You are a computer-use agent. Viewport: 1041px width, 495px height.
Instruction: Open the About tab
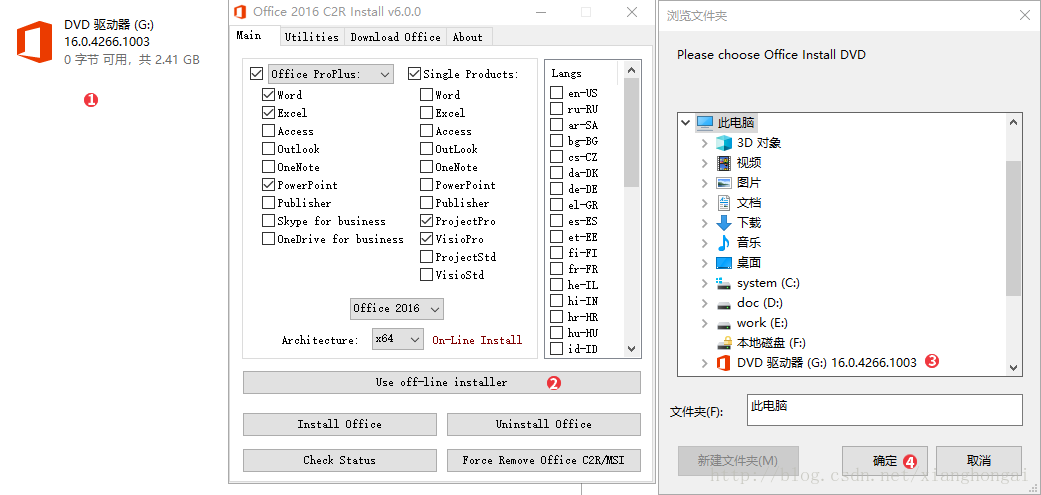tap(468, 37)
